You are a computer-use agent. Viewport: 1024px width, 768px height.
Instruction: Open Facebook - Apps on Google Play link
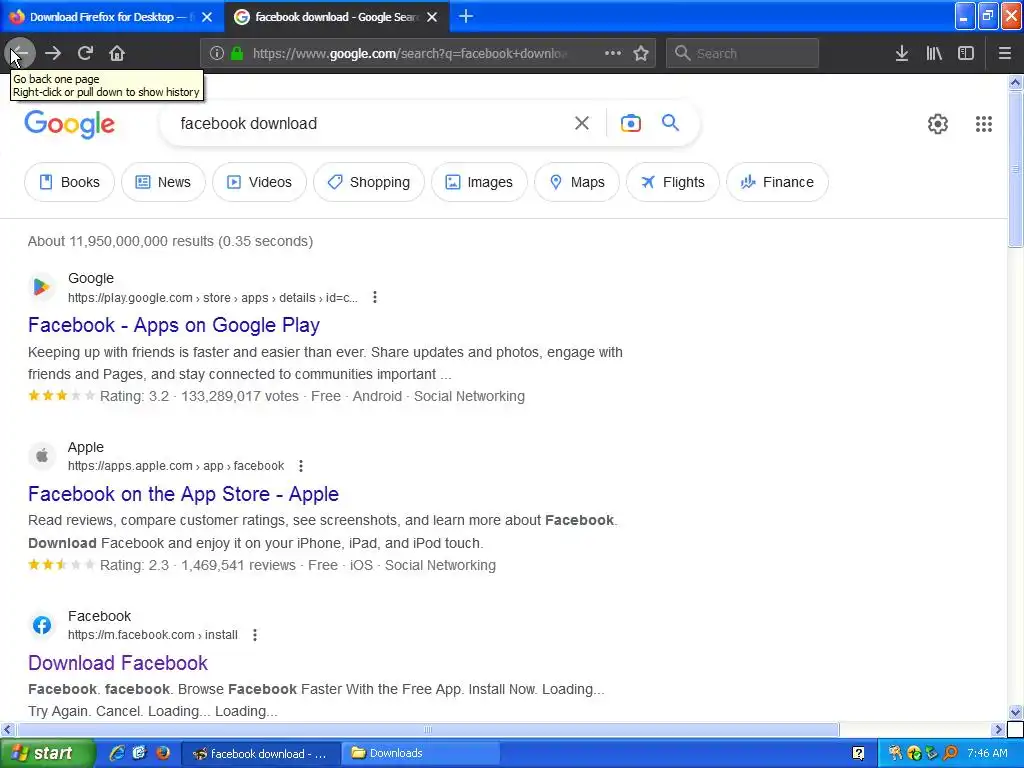click(174, 325)
